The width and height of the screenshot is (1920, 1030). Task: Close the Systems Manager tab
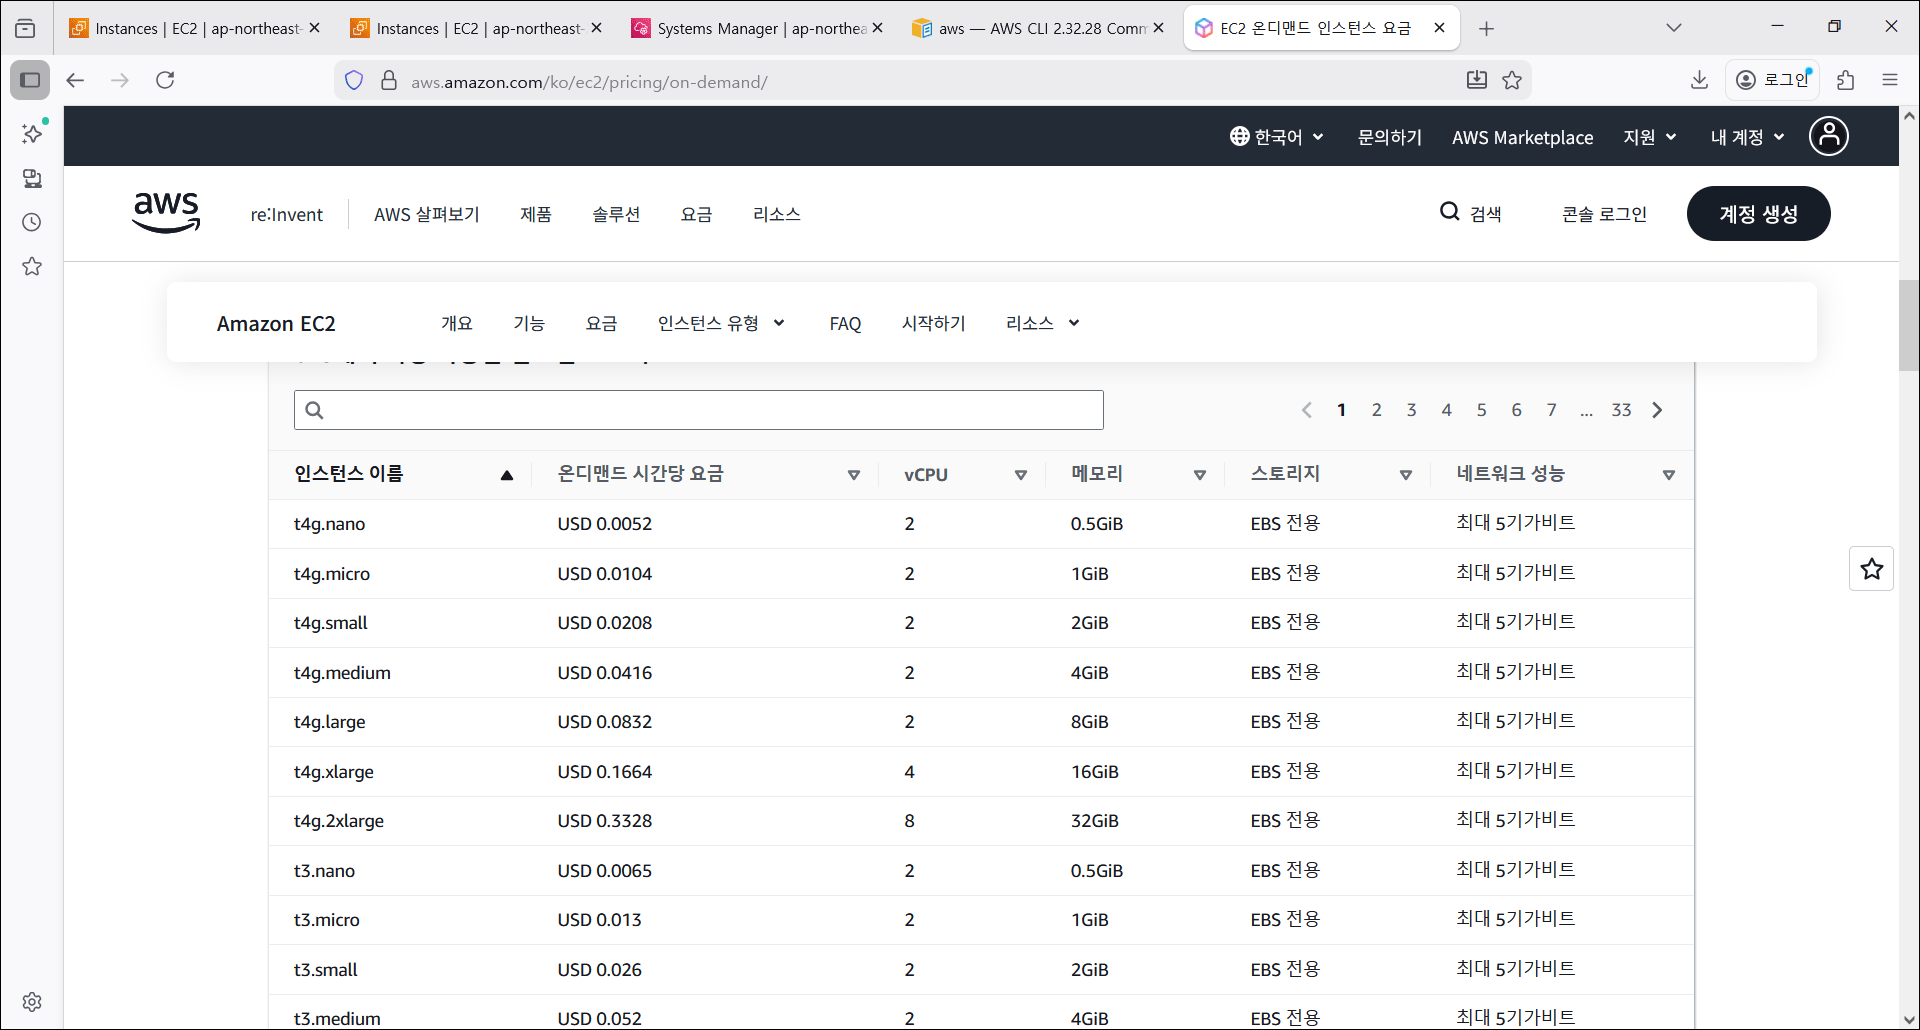(x=877, y=28)
